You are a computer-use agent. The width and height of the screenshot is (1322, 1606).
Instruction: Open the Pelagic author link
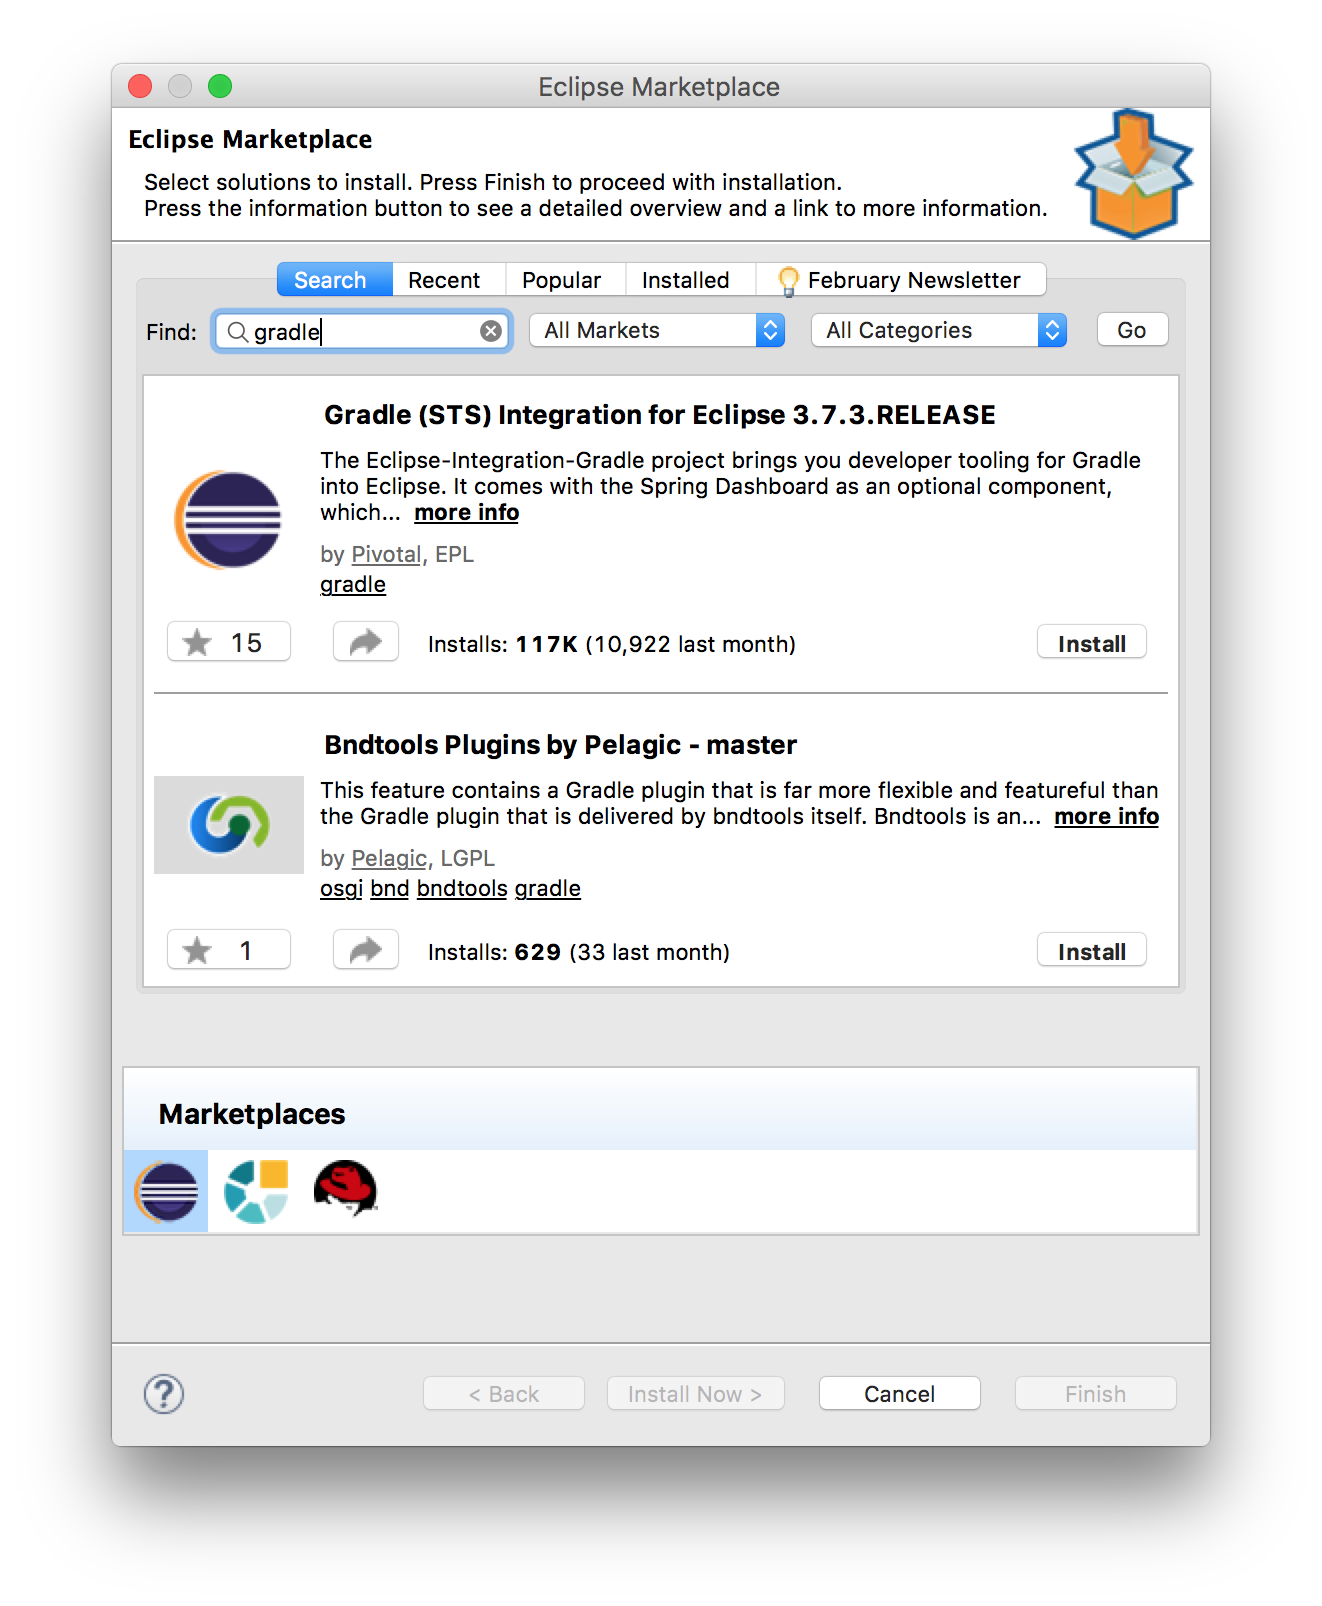click(x=389, y=859)
